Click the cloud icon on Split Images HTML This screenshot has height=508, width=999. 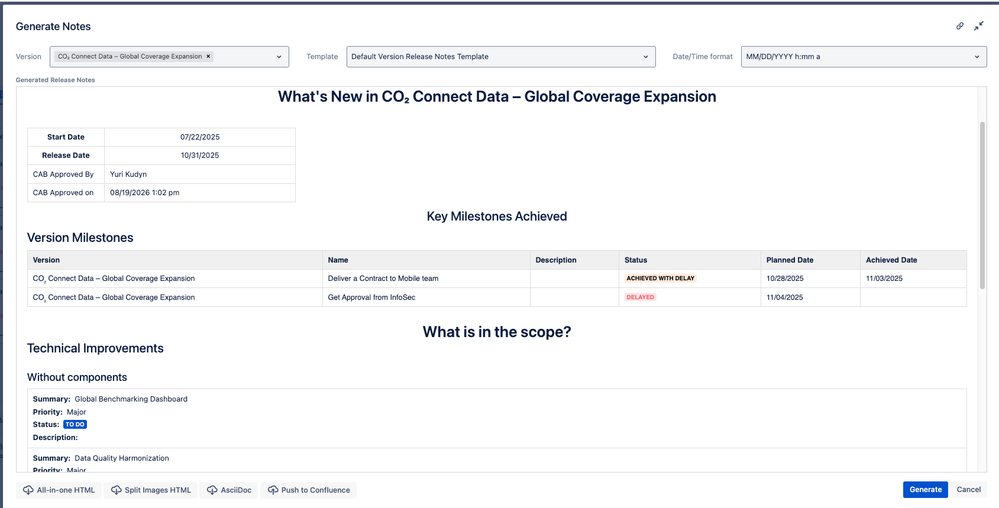[x=116, y=490]
